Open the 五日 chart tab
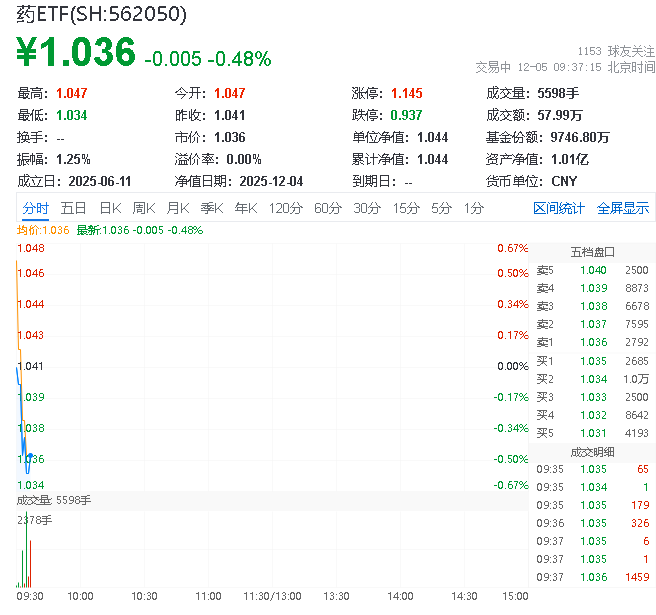The image size is (656, 615). pos(73,208)
